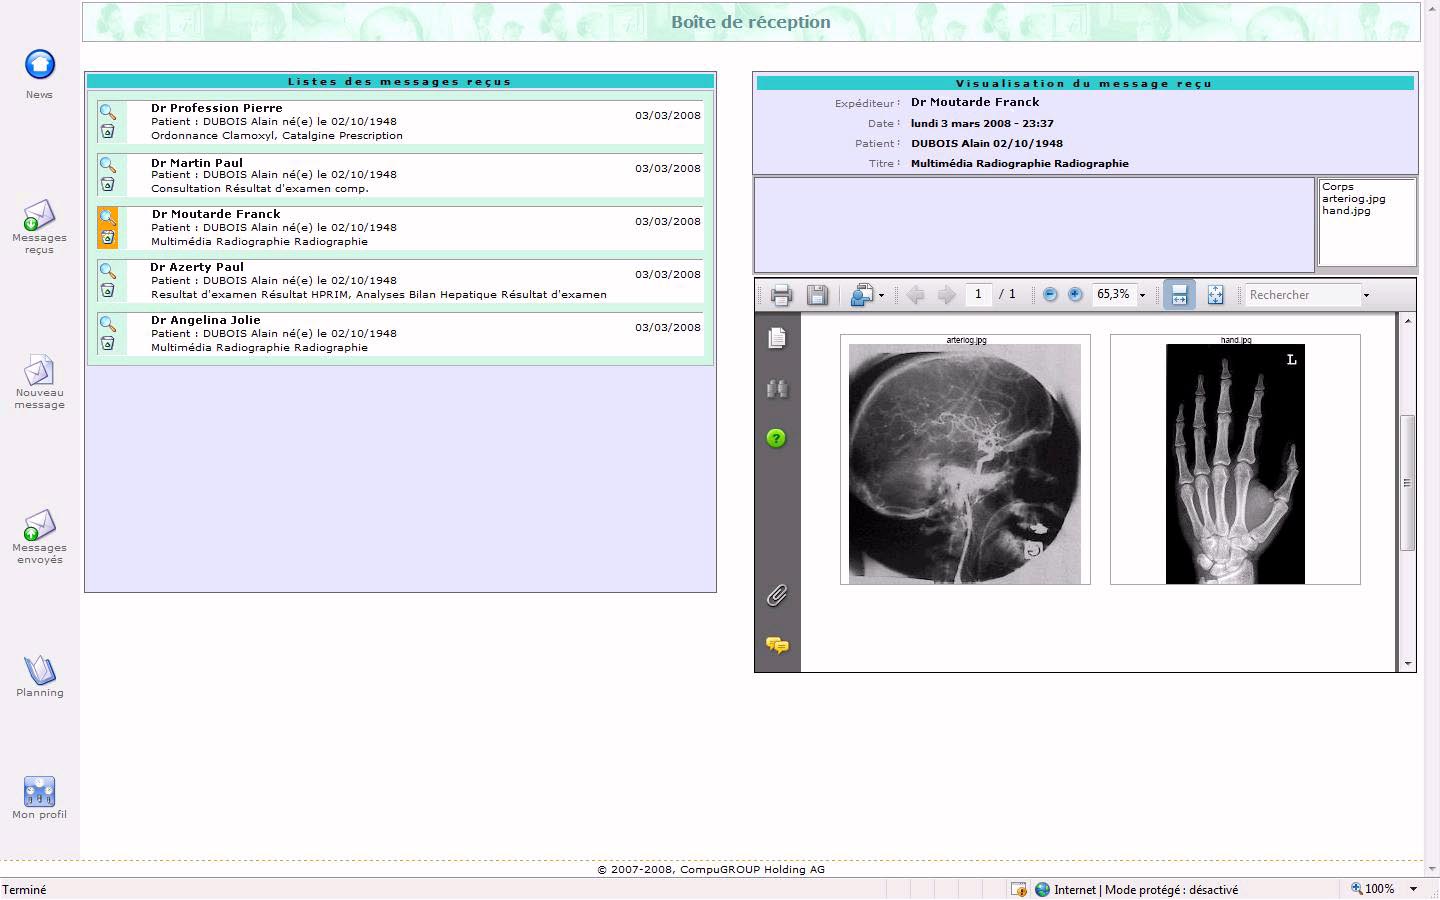Viewport: 1440px width, 900px height.
Task: Open attachments paperclip panel in viewer
Action: click(777, 596)
